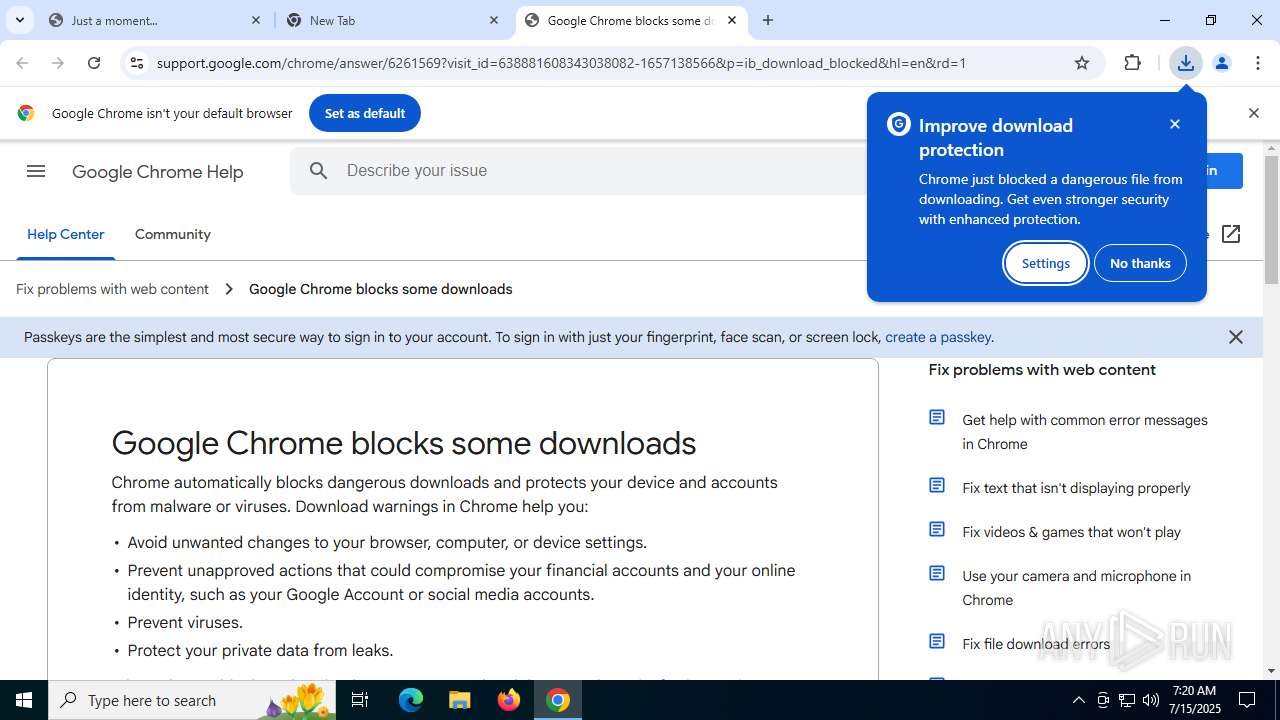Viewport: 1280px width, 720px height.
Task: Click the page vertical scrollbar thumb
Action: (1272, 220)
